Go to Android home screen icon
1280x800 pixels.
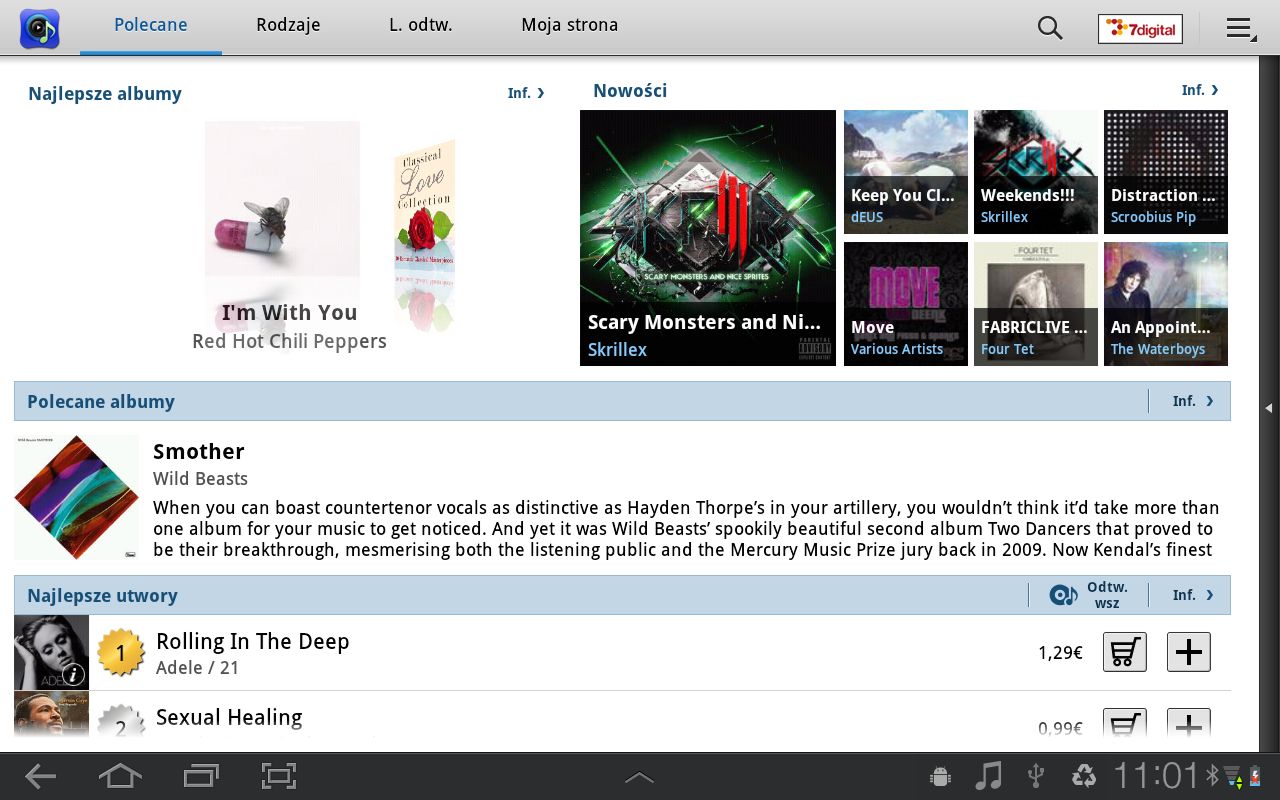[120, 776]
